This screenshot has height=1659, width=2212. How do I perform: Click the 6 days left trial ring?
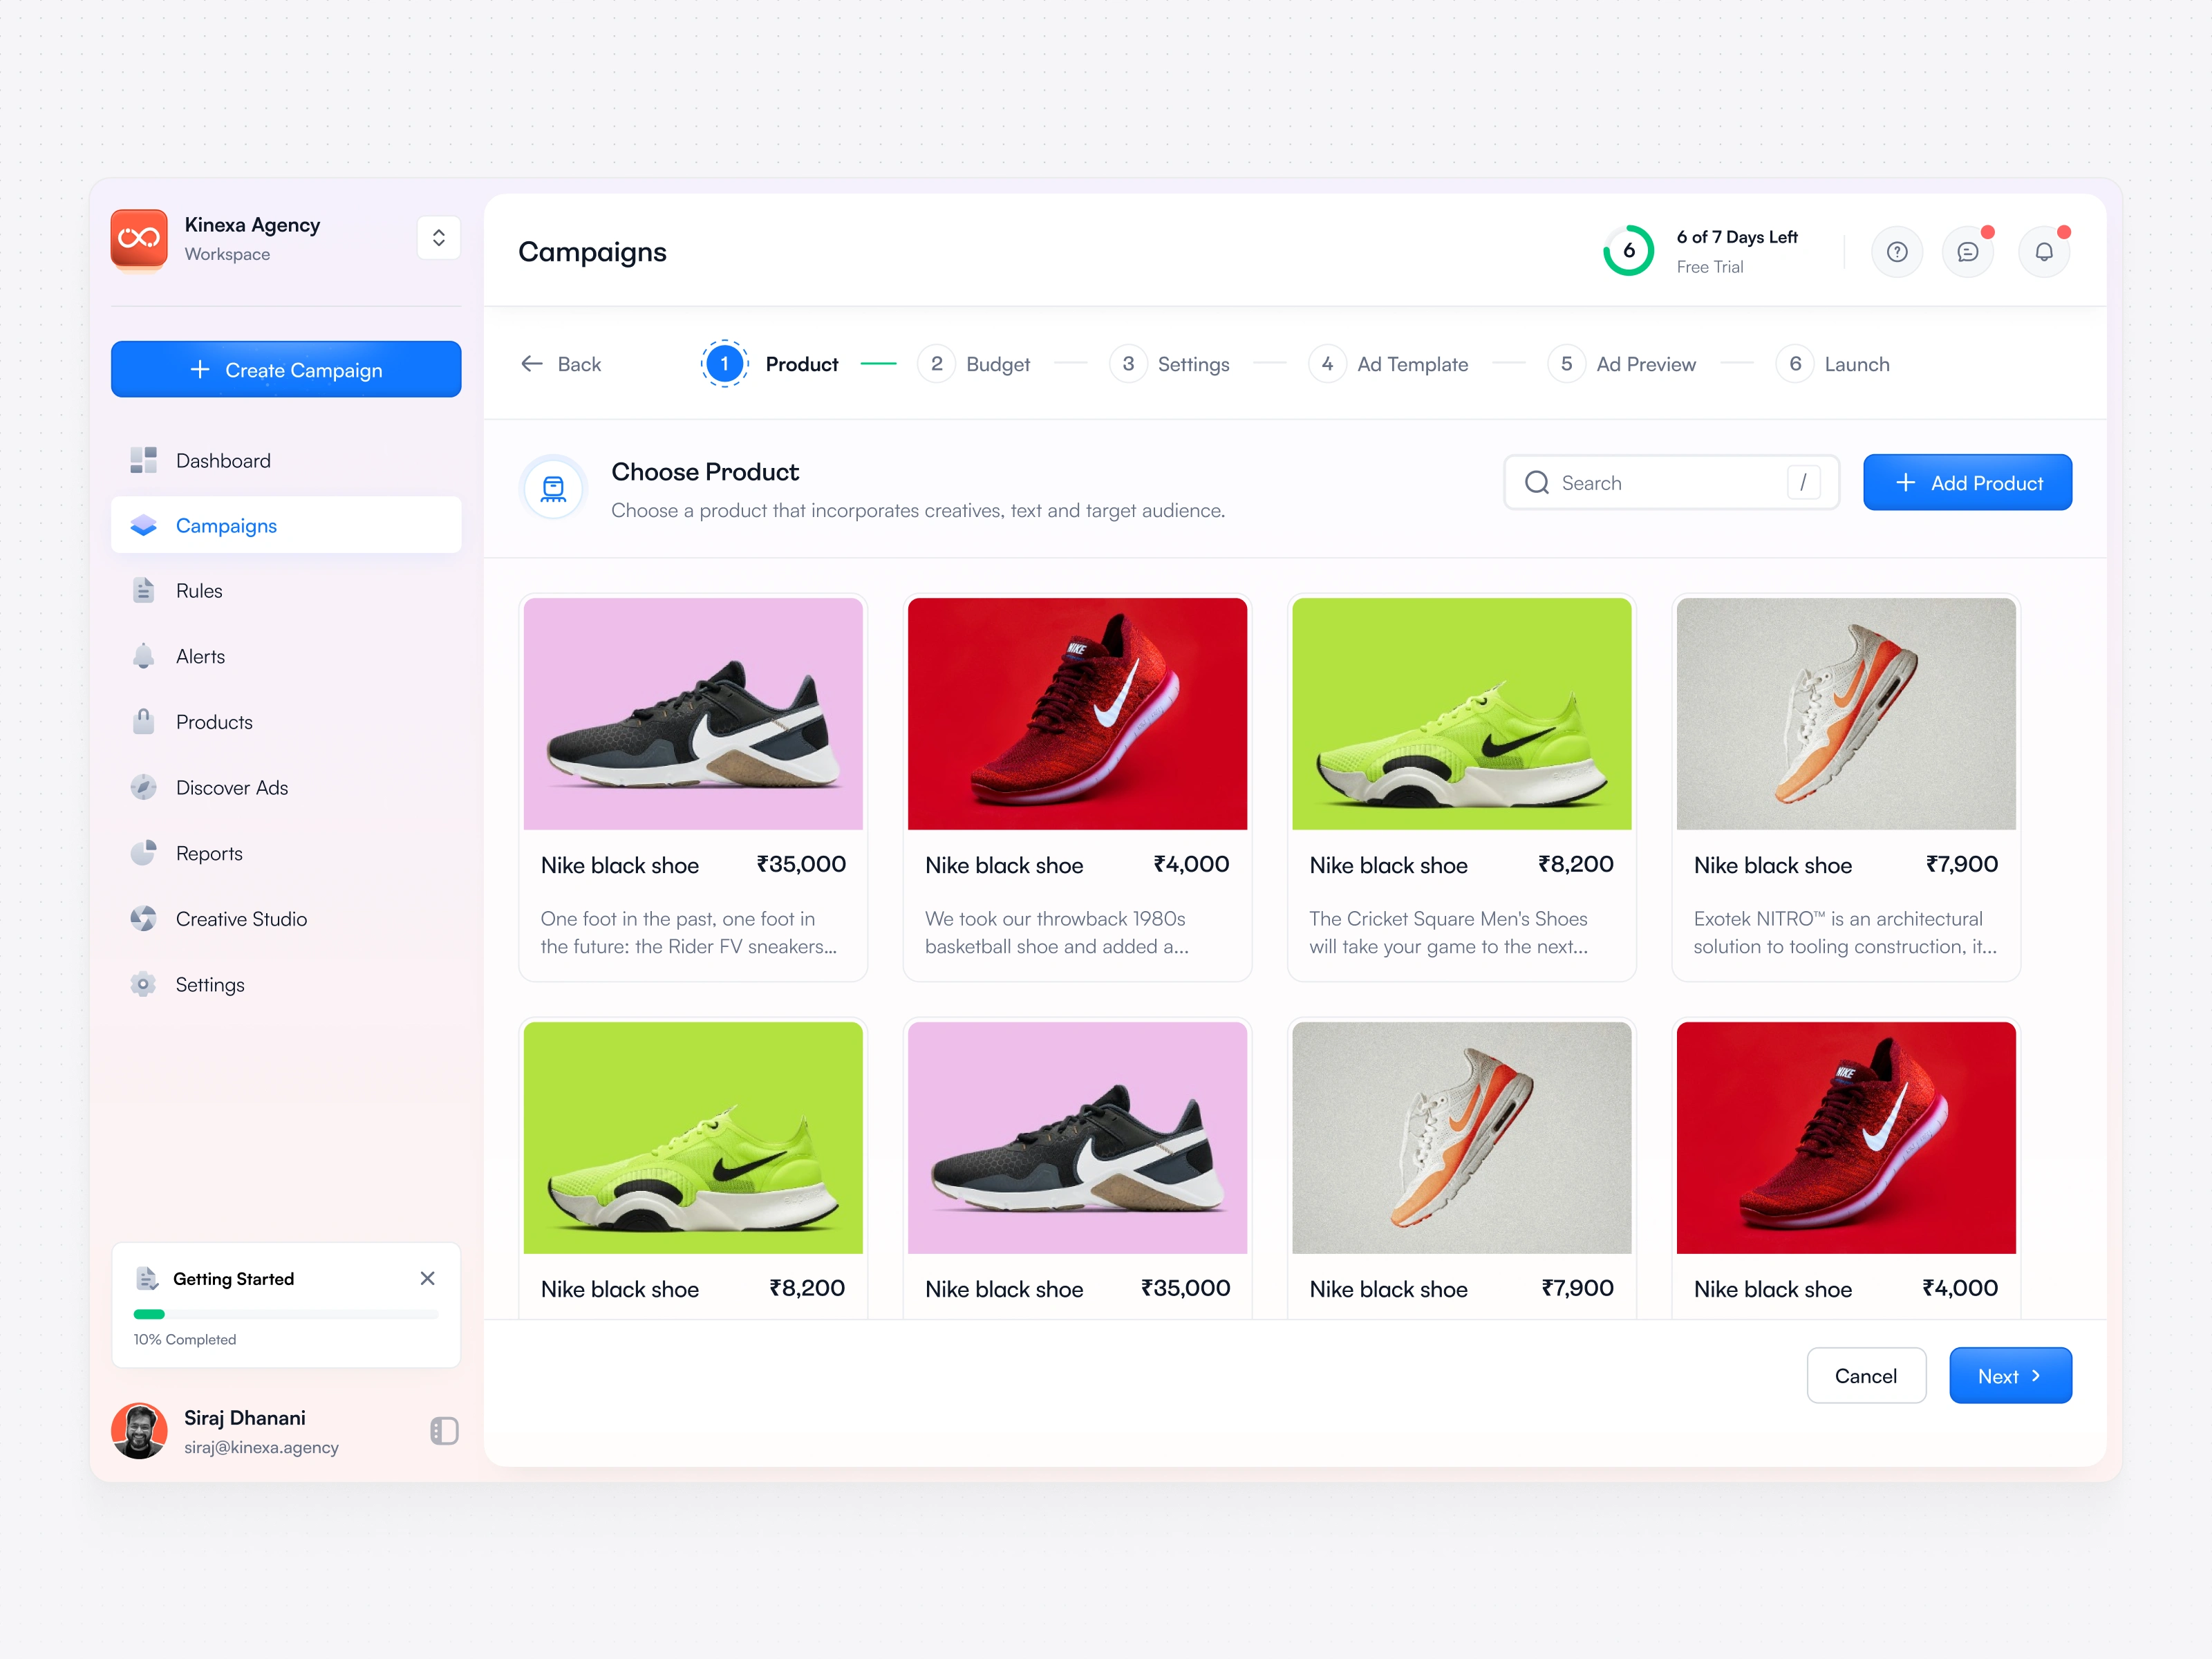(1628, 251)
